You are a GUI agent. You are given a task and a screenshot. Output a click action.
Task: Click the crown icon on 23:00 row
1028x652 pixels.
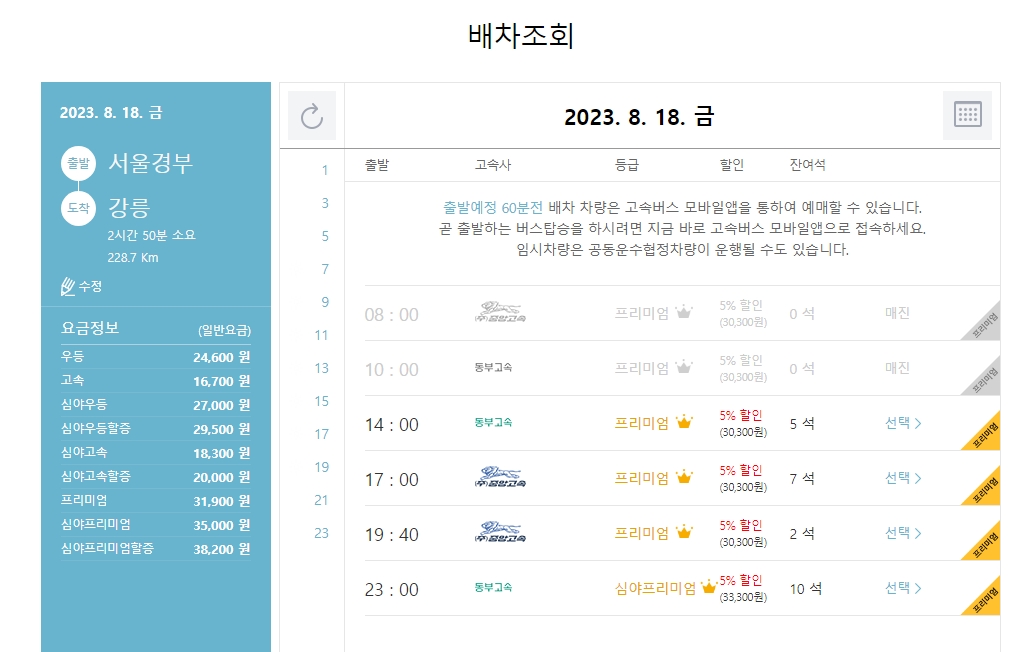point(709,587)
